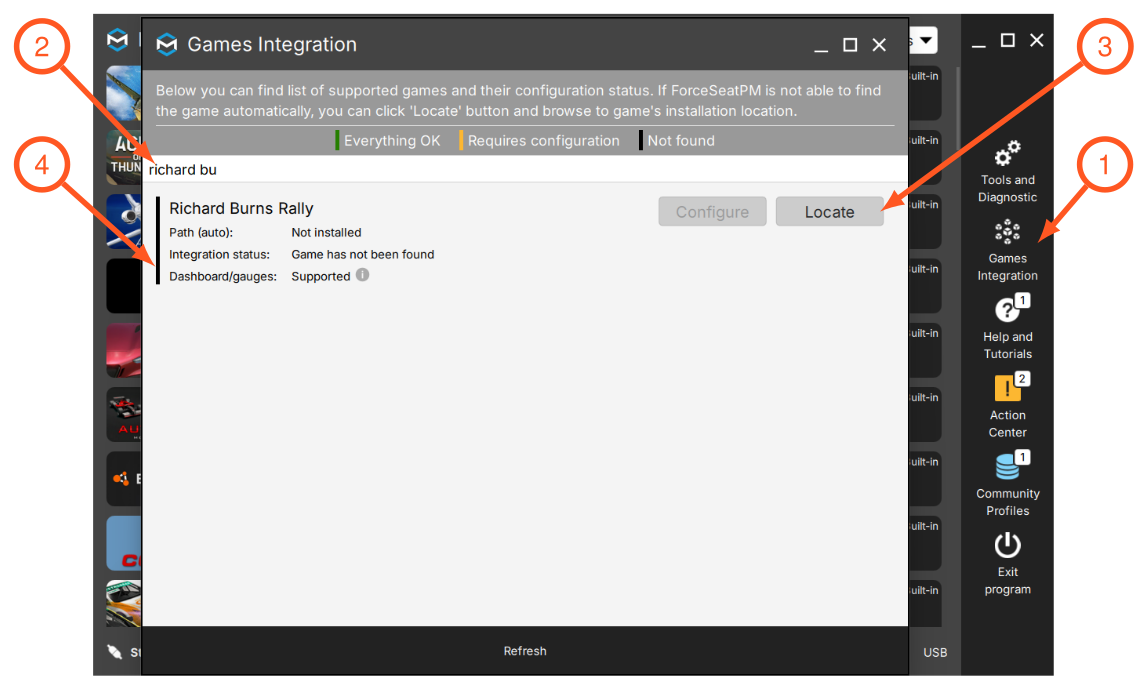Open Help and Tutorials question icon
The width and height of the screenshot is (1148, 690).
click(1009, 309)
